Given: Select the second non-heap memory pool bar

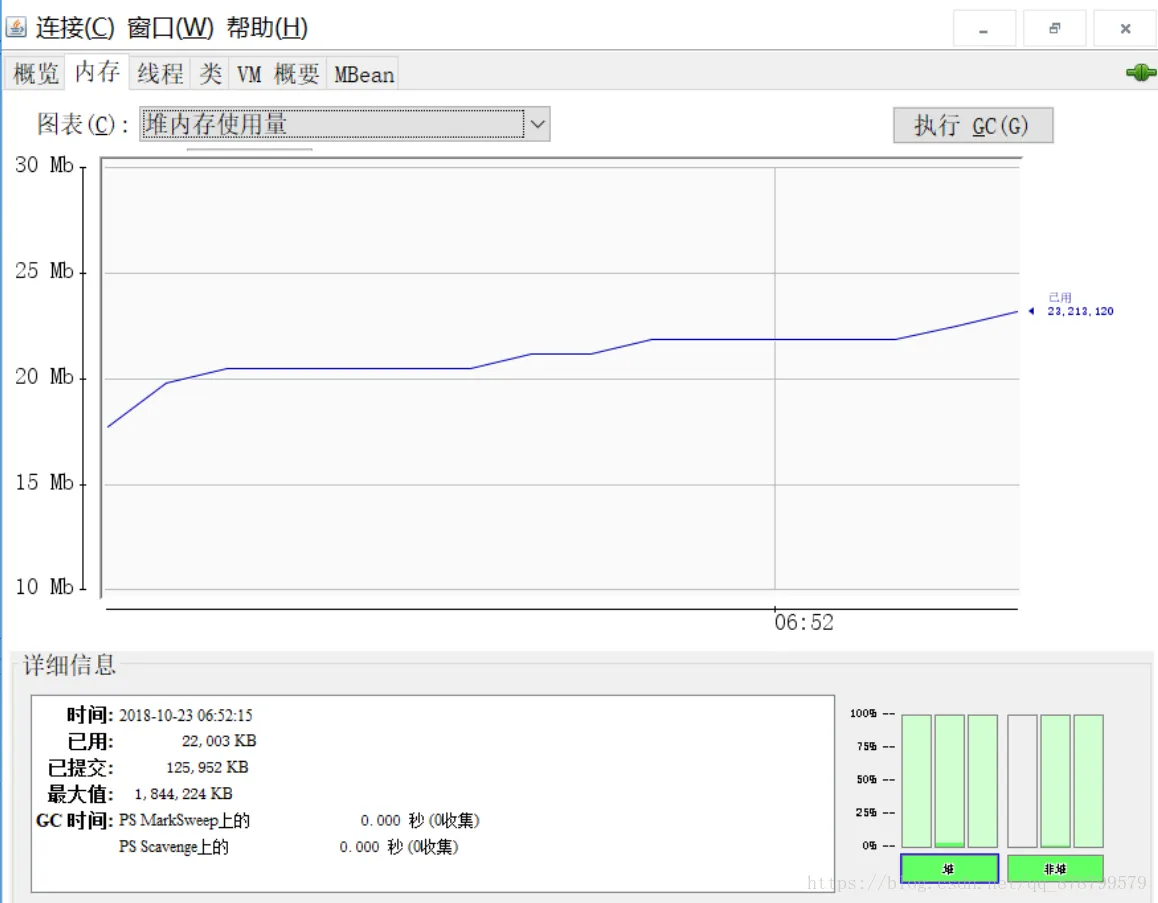Looking at the screenshot, I should pyautogui.click(x=1055, y=780).
